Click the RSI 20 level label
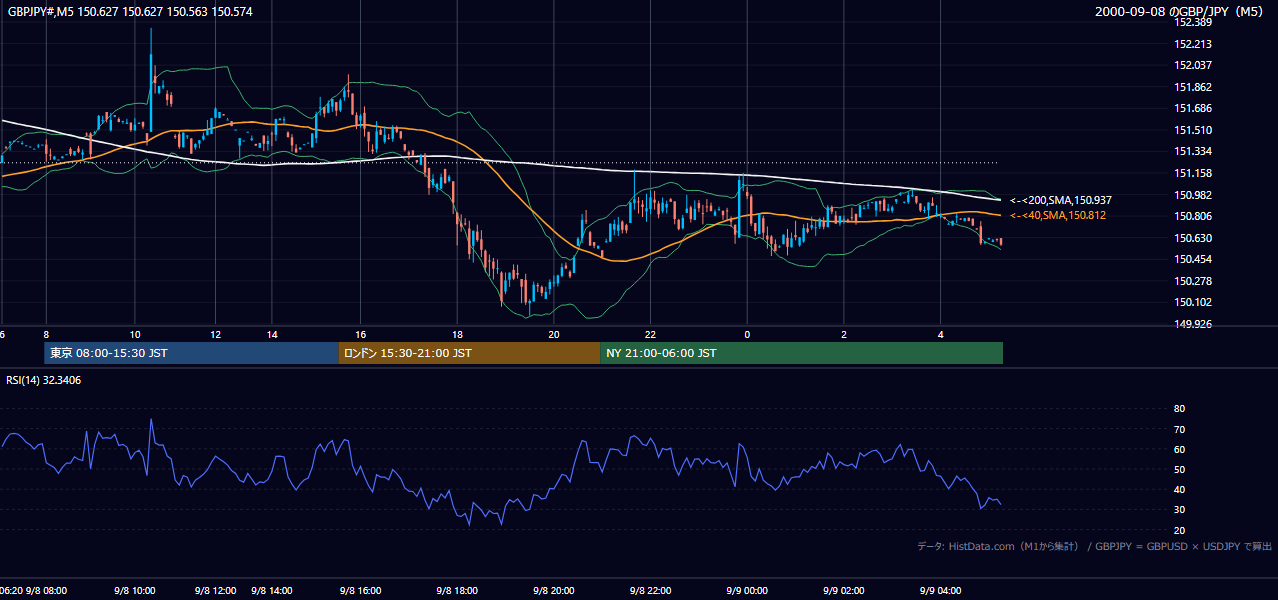Image resolution: width=1278 pixels, height=600 pixels. (1180, 531)
